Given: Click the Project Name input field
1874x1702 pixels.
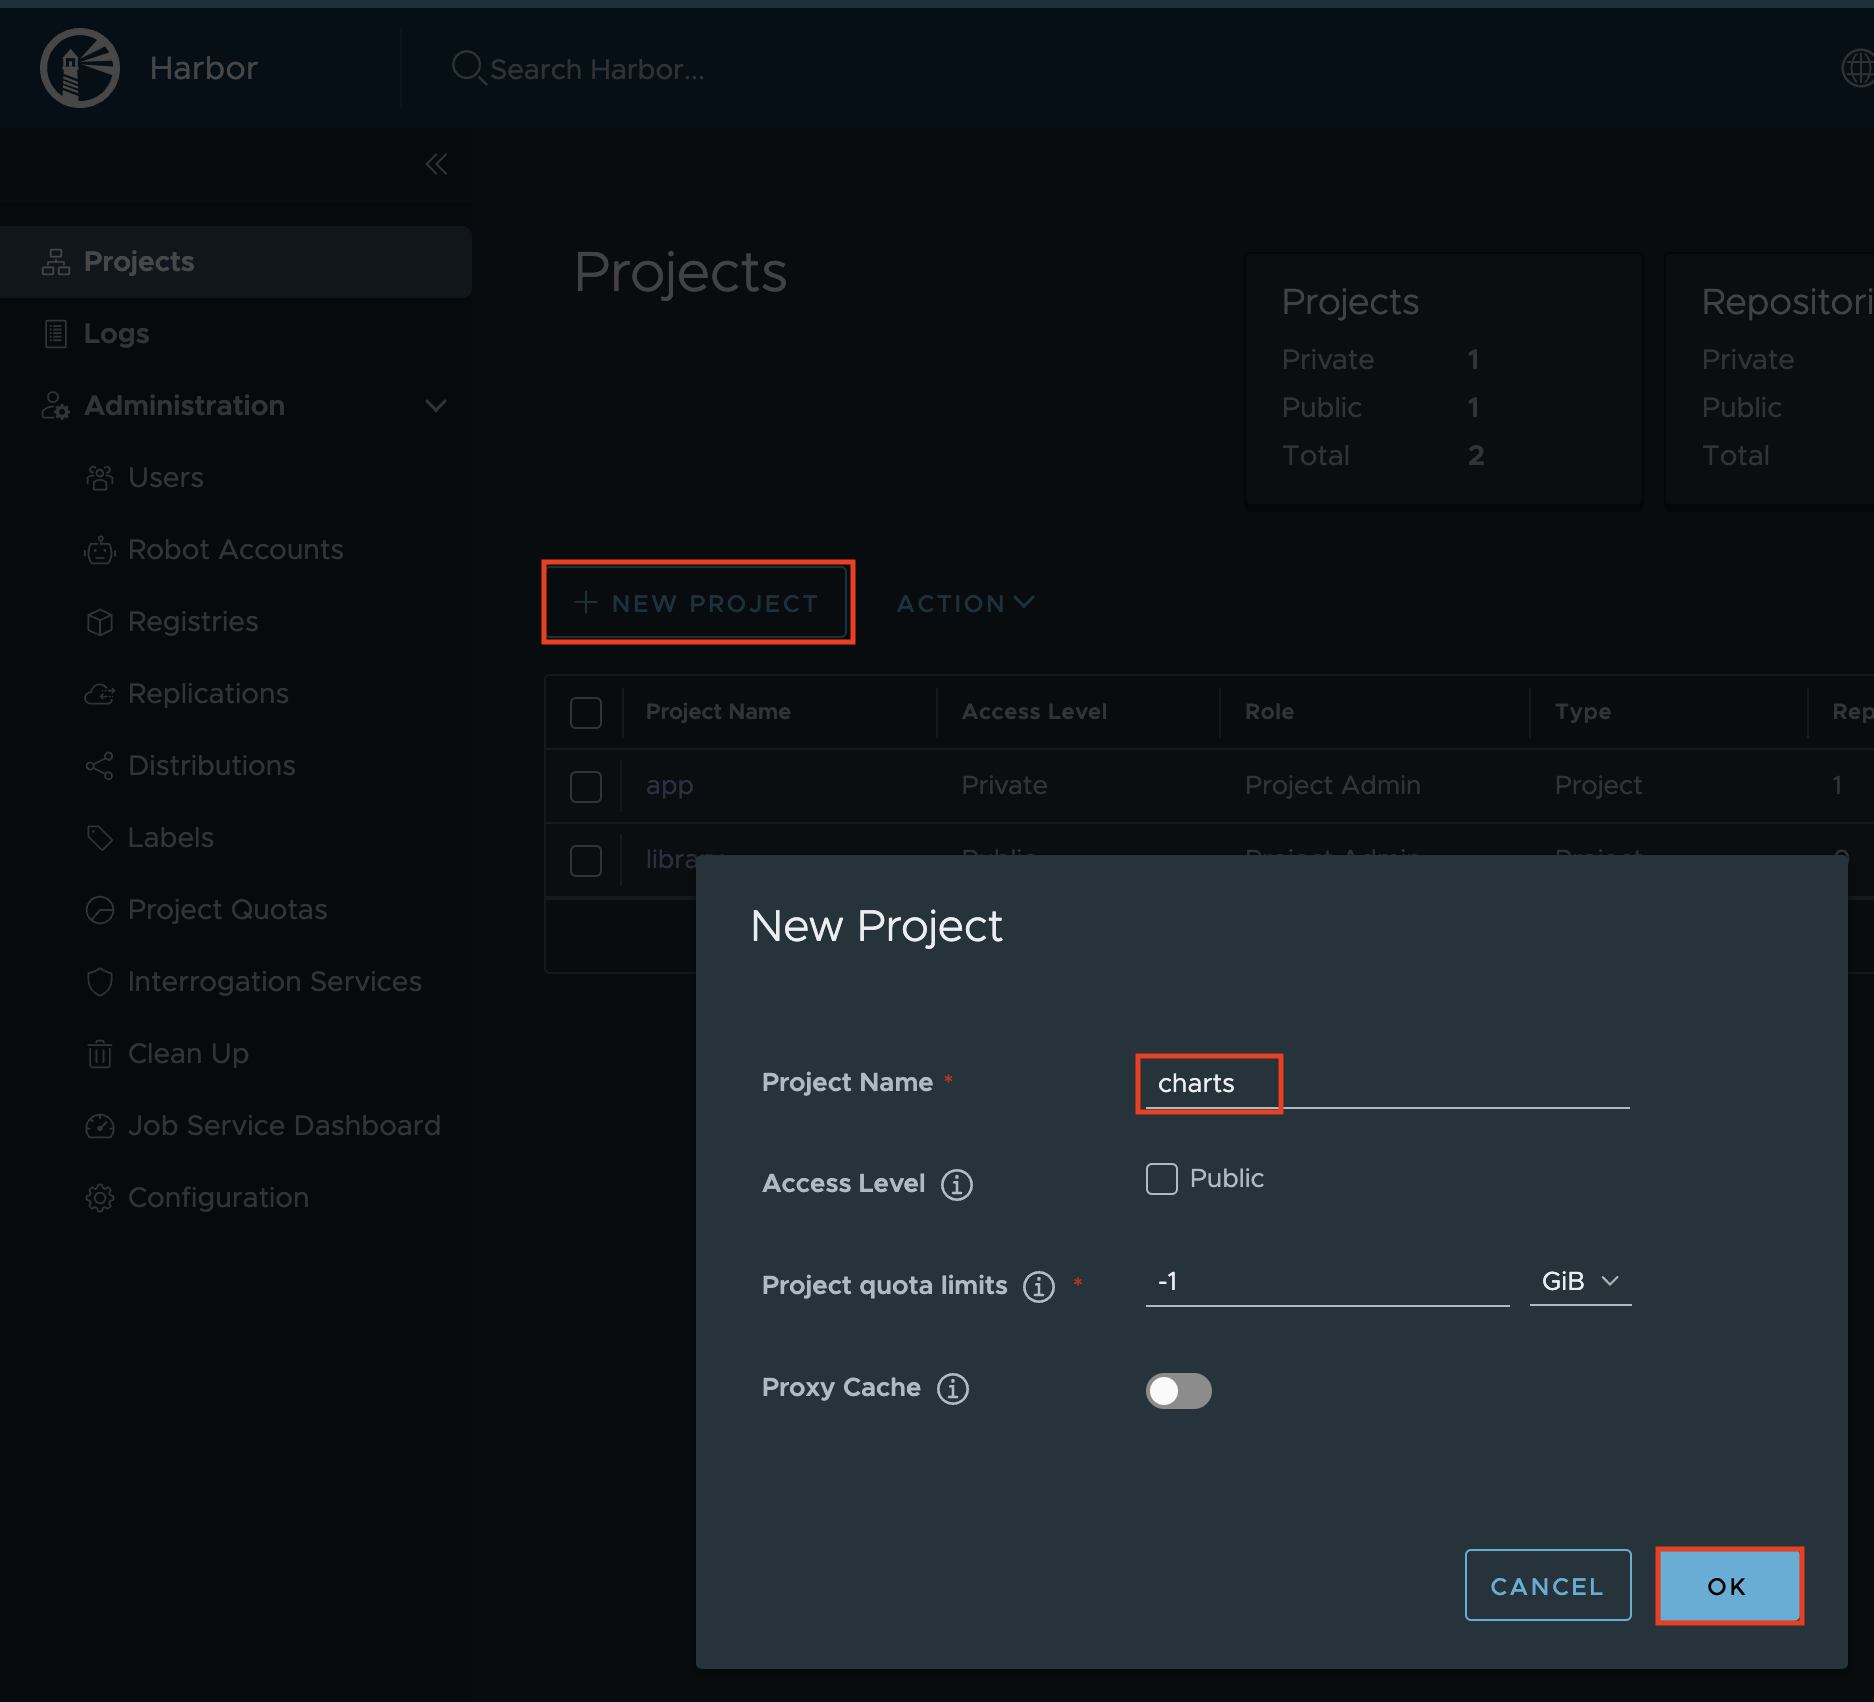Looking at the screenshot, I should [x=1388, y=1084].
